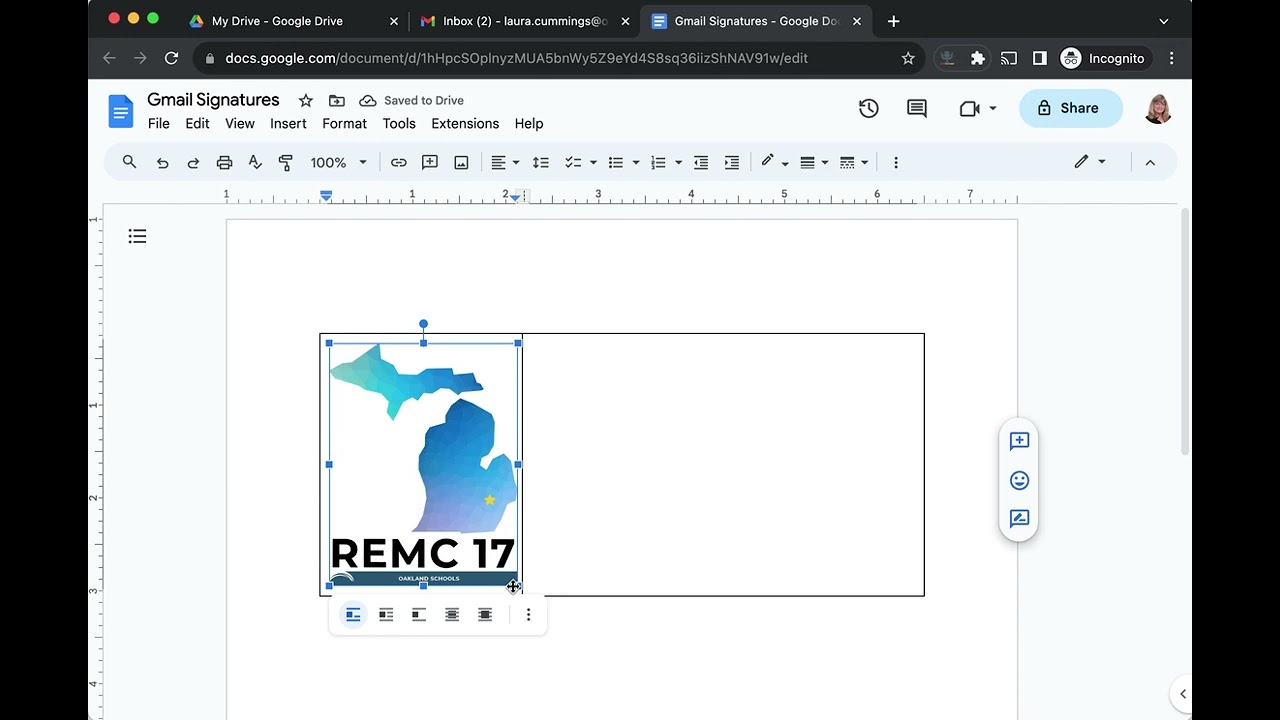Screen dimensions: 1280x720
Task: Open image options three-dot menu
Action: (x=528, y=615)
